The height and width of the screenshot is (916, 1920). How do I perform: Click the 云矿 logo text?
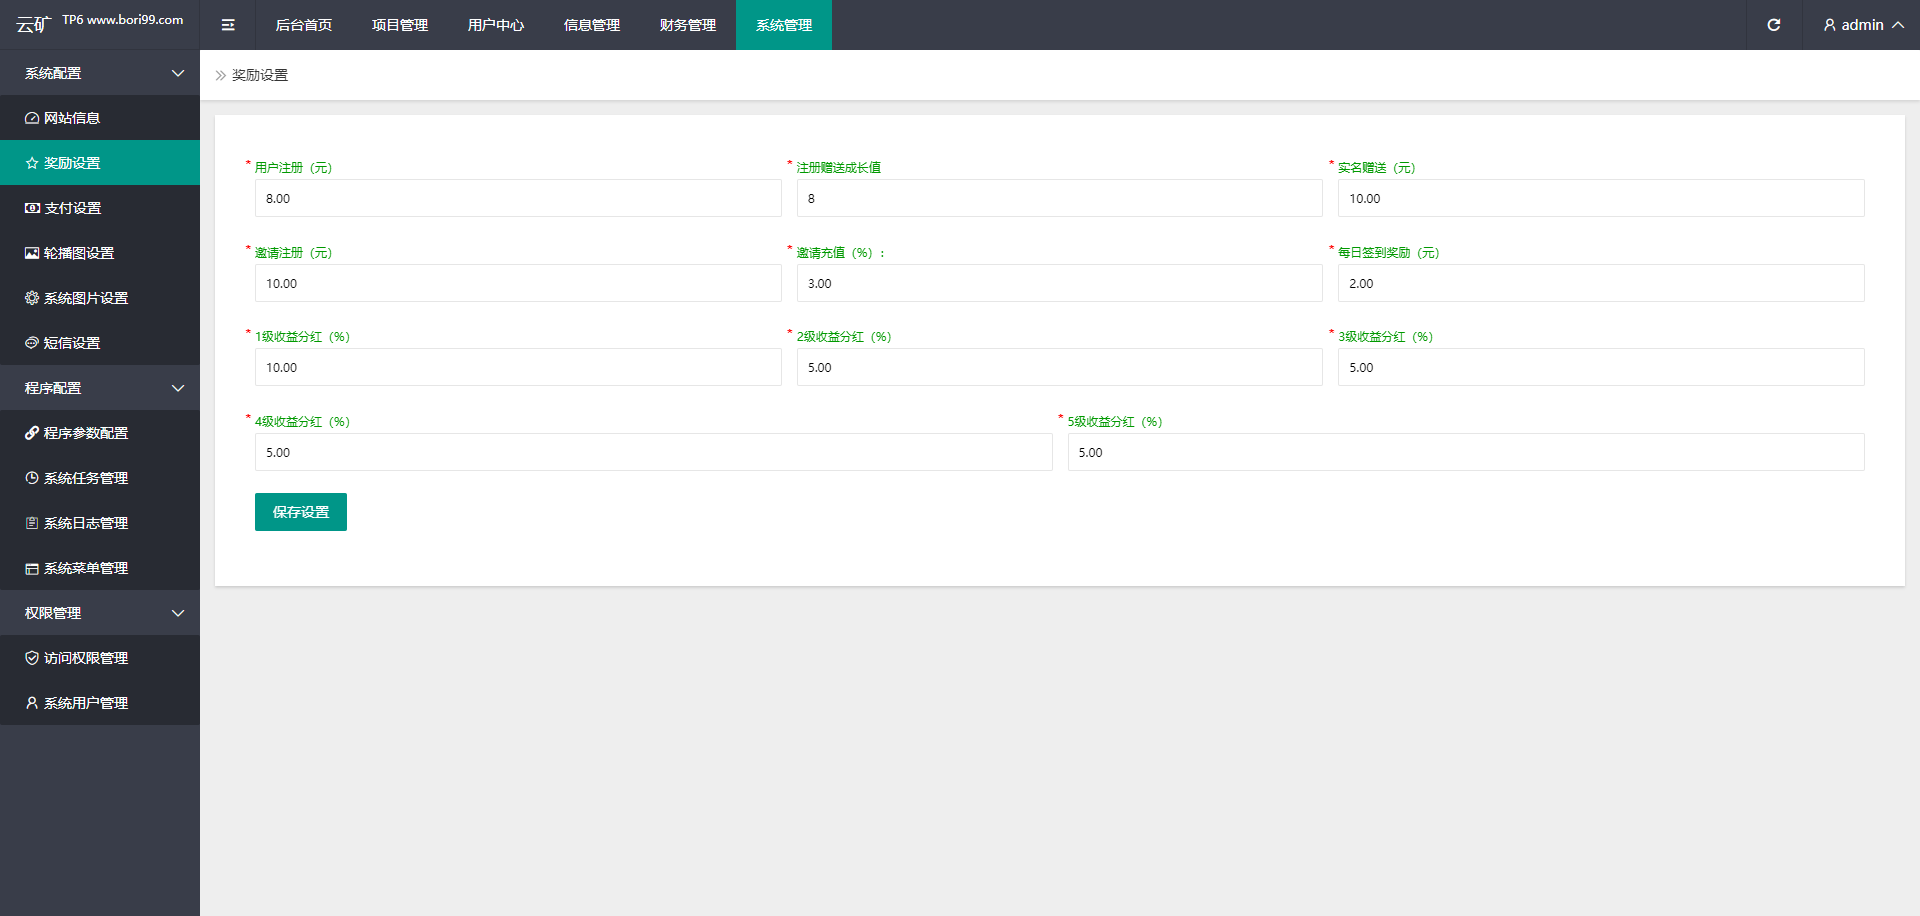click(33, 25)
